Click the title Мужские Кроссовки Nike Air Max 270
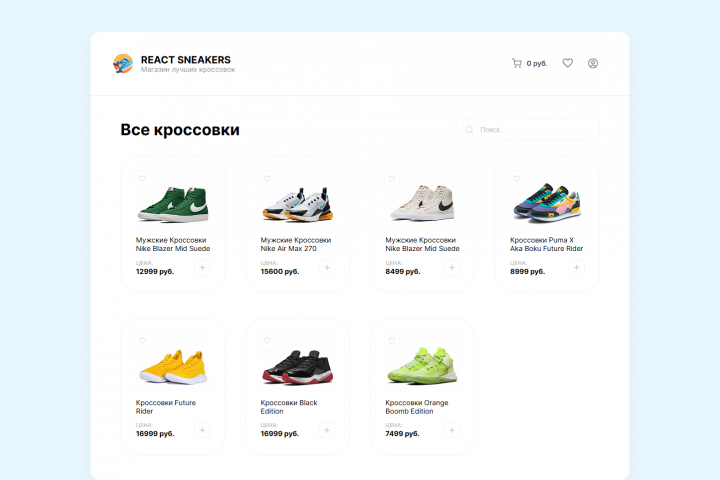This screenshot has width=720, height=480. coord(296,244)
